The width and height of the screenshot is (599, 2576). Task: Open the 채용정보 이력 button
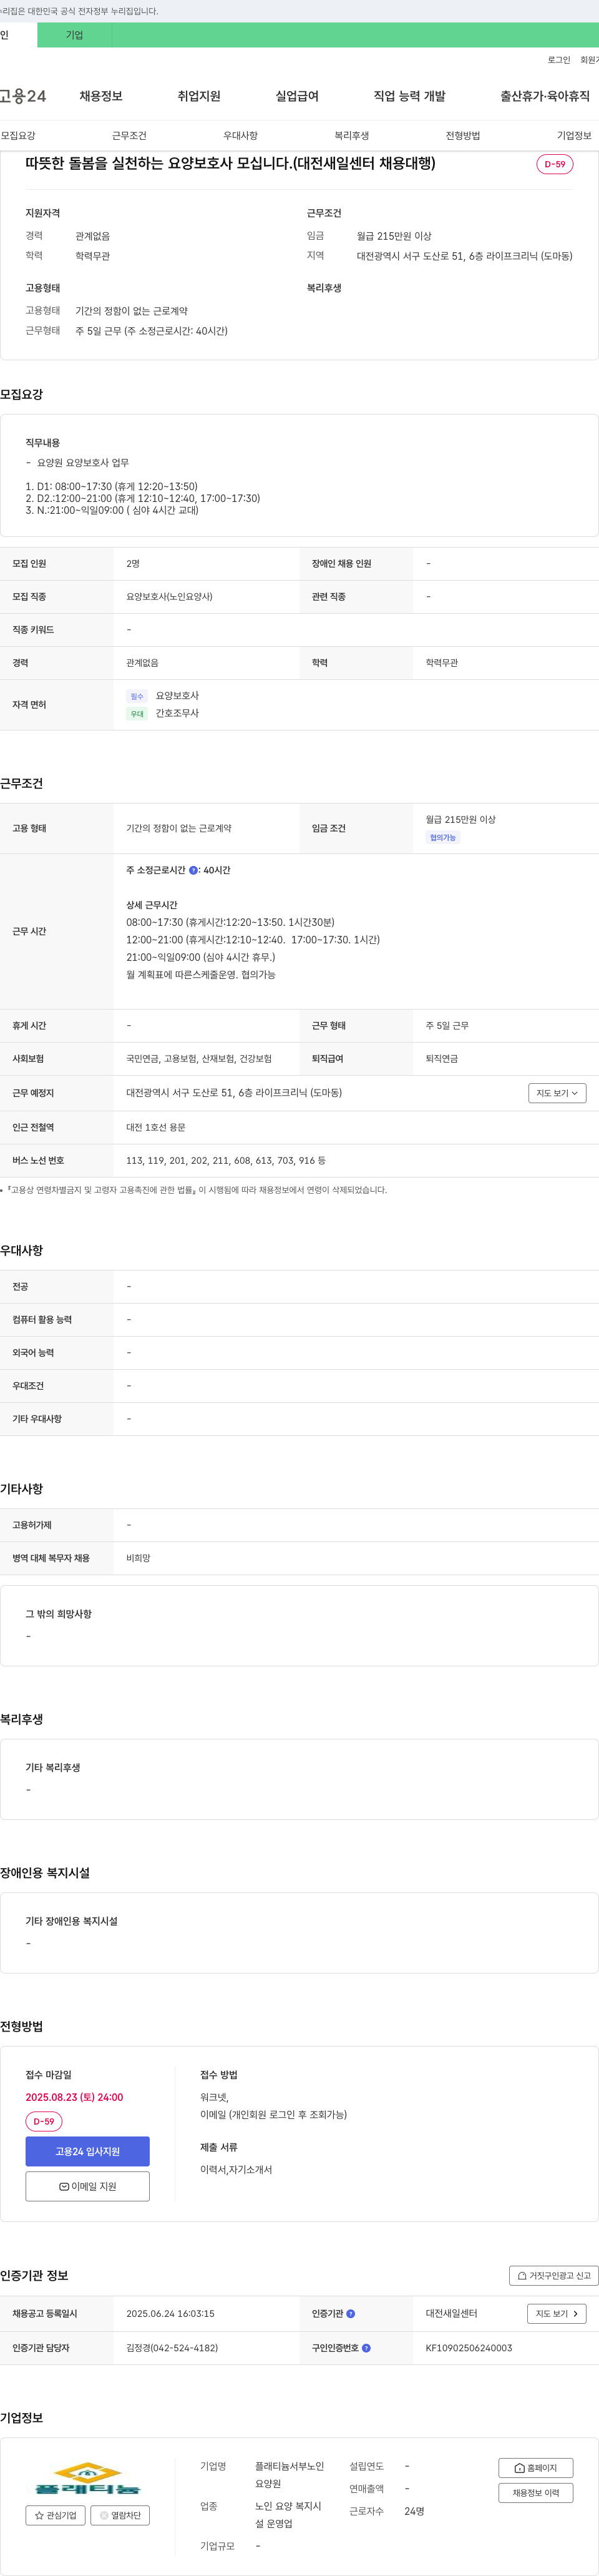pos(536,2493)
